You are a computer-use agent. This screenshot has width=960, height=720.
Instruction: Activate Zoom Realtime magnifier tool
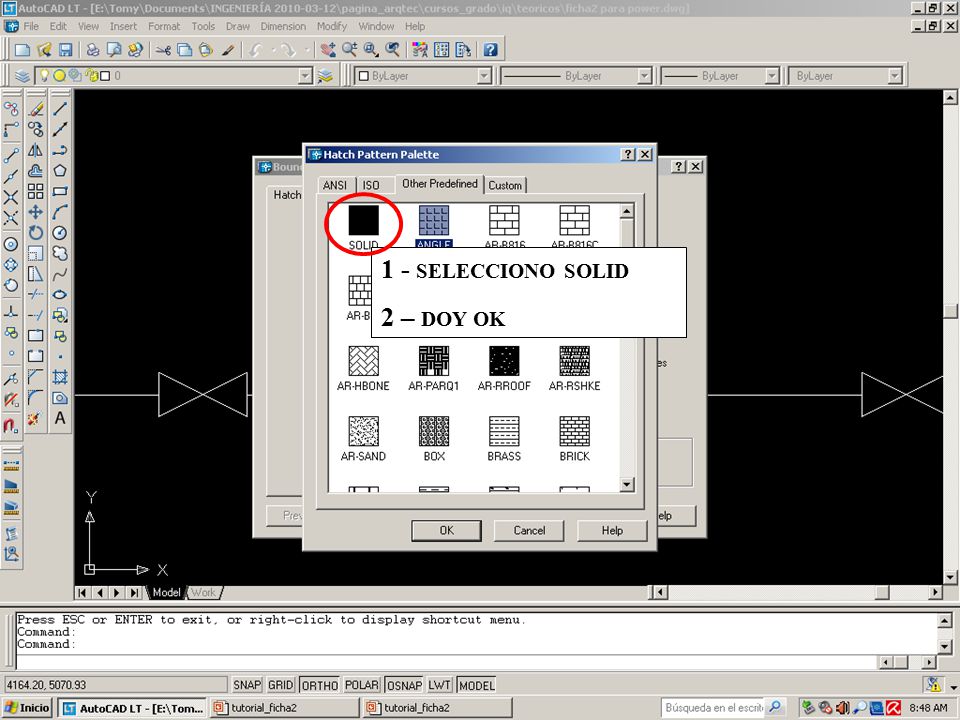350,50
